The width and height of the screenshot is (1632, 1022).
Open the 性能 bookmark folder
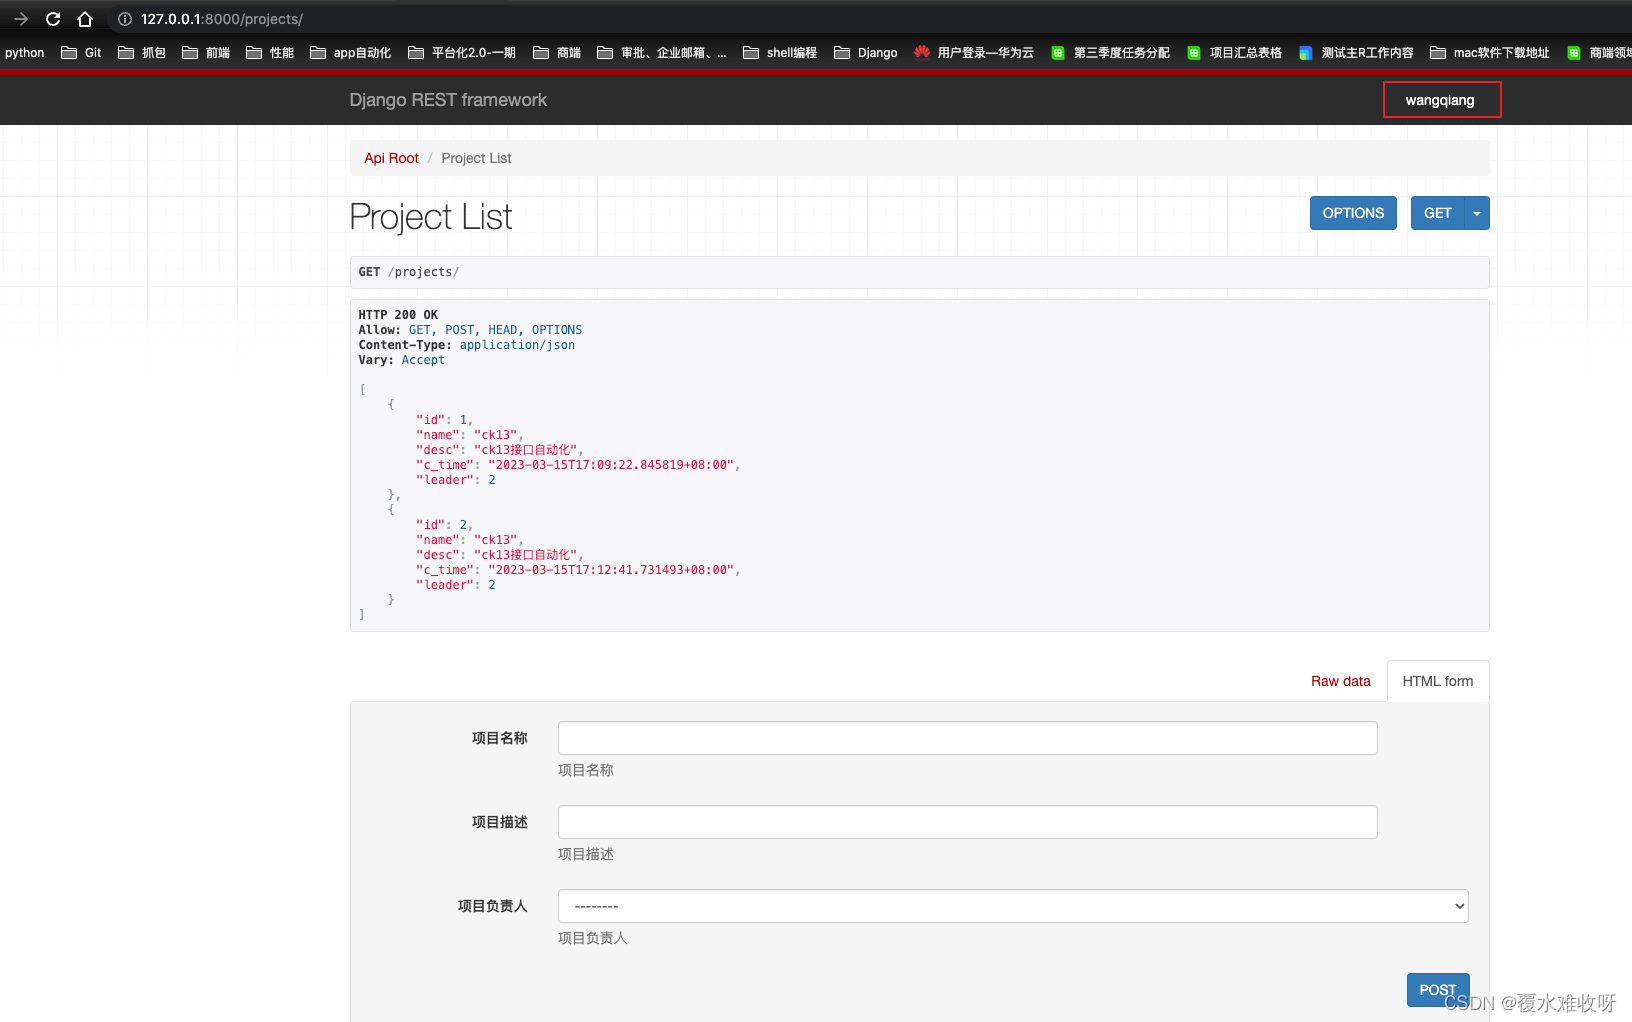pyautogui.click(x=270, y=53)
